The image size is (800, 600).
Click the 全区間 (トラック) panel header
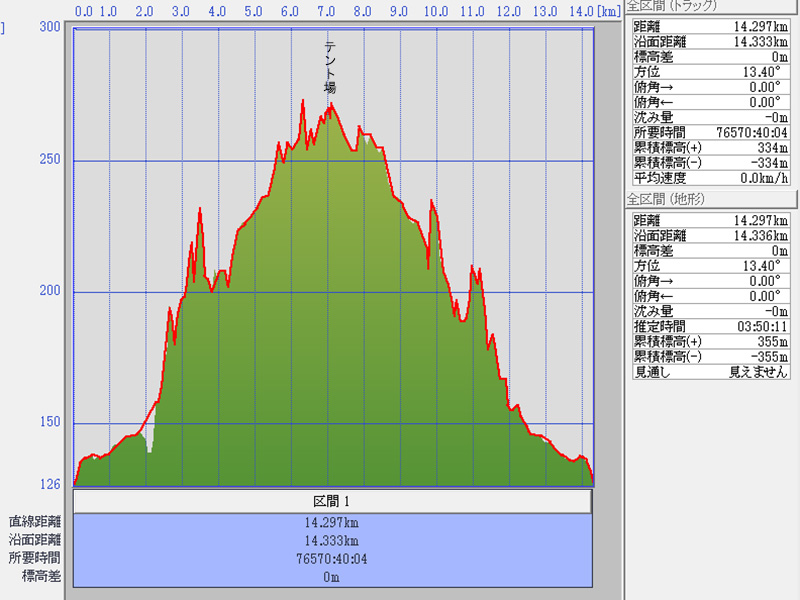671,5
